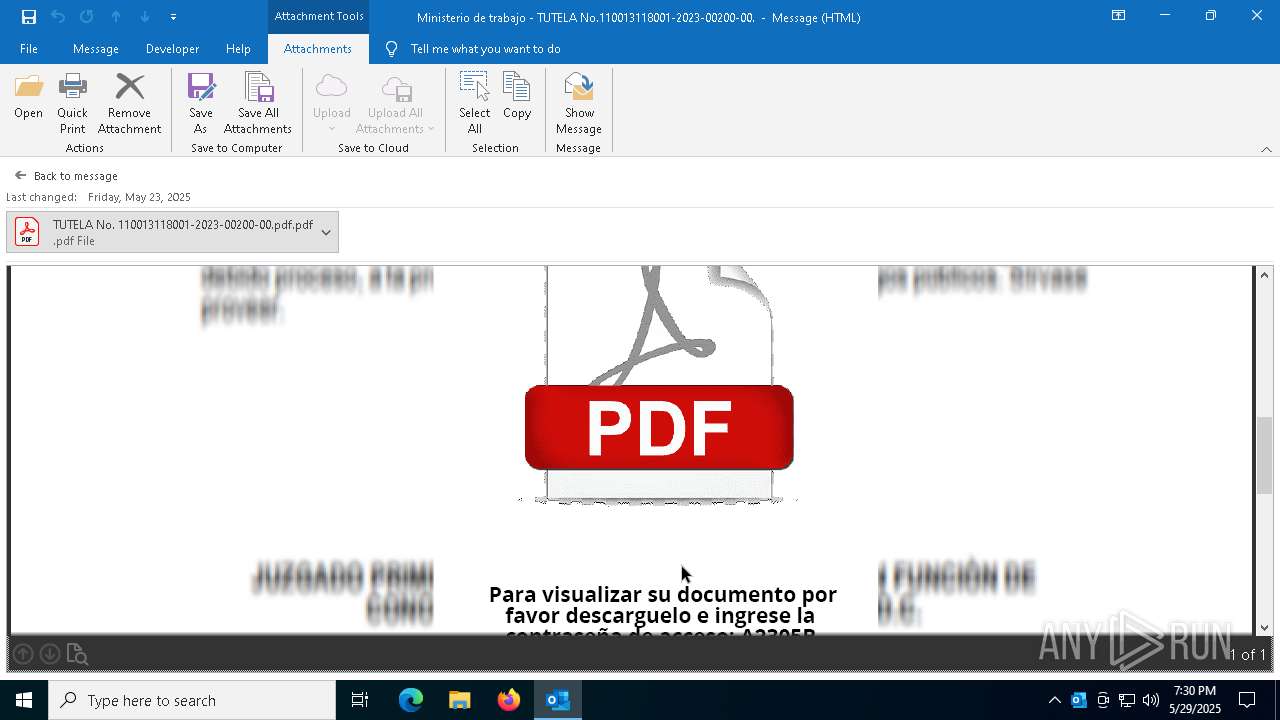Launch Microsoft Edge from the taskbar
The width and height of the screenshot is (1280, 720).
pyautogui.click(x=411, y=700)
